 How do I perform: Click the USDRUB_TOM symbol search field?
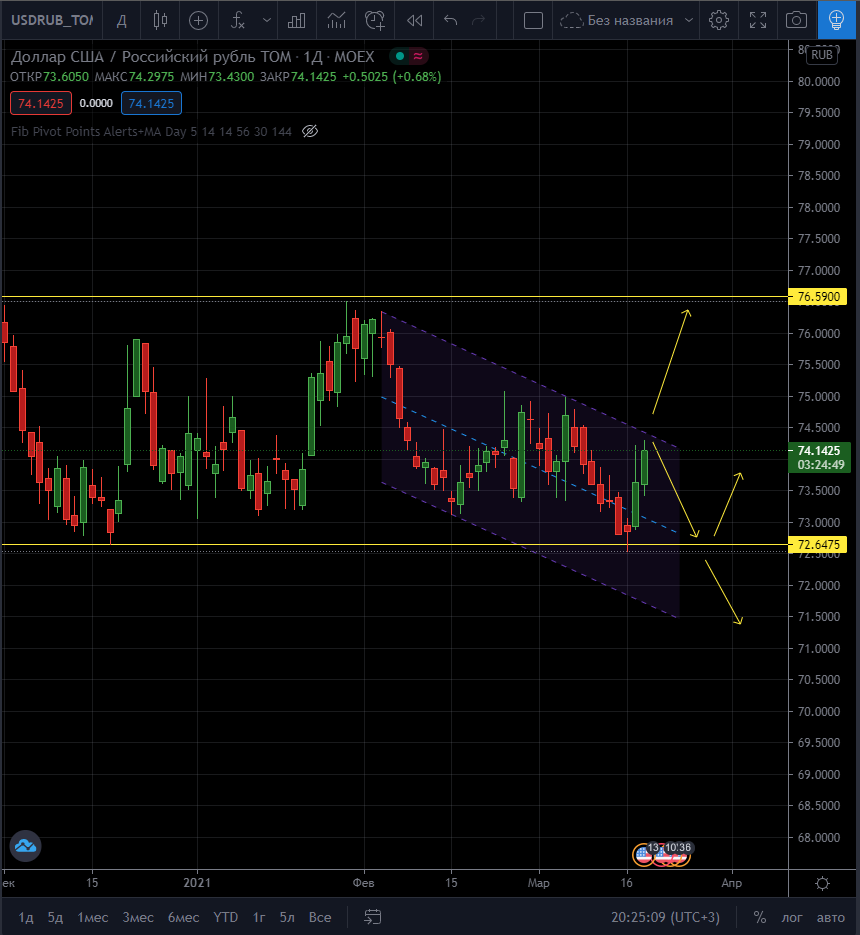[52, 20]
